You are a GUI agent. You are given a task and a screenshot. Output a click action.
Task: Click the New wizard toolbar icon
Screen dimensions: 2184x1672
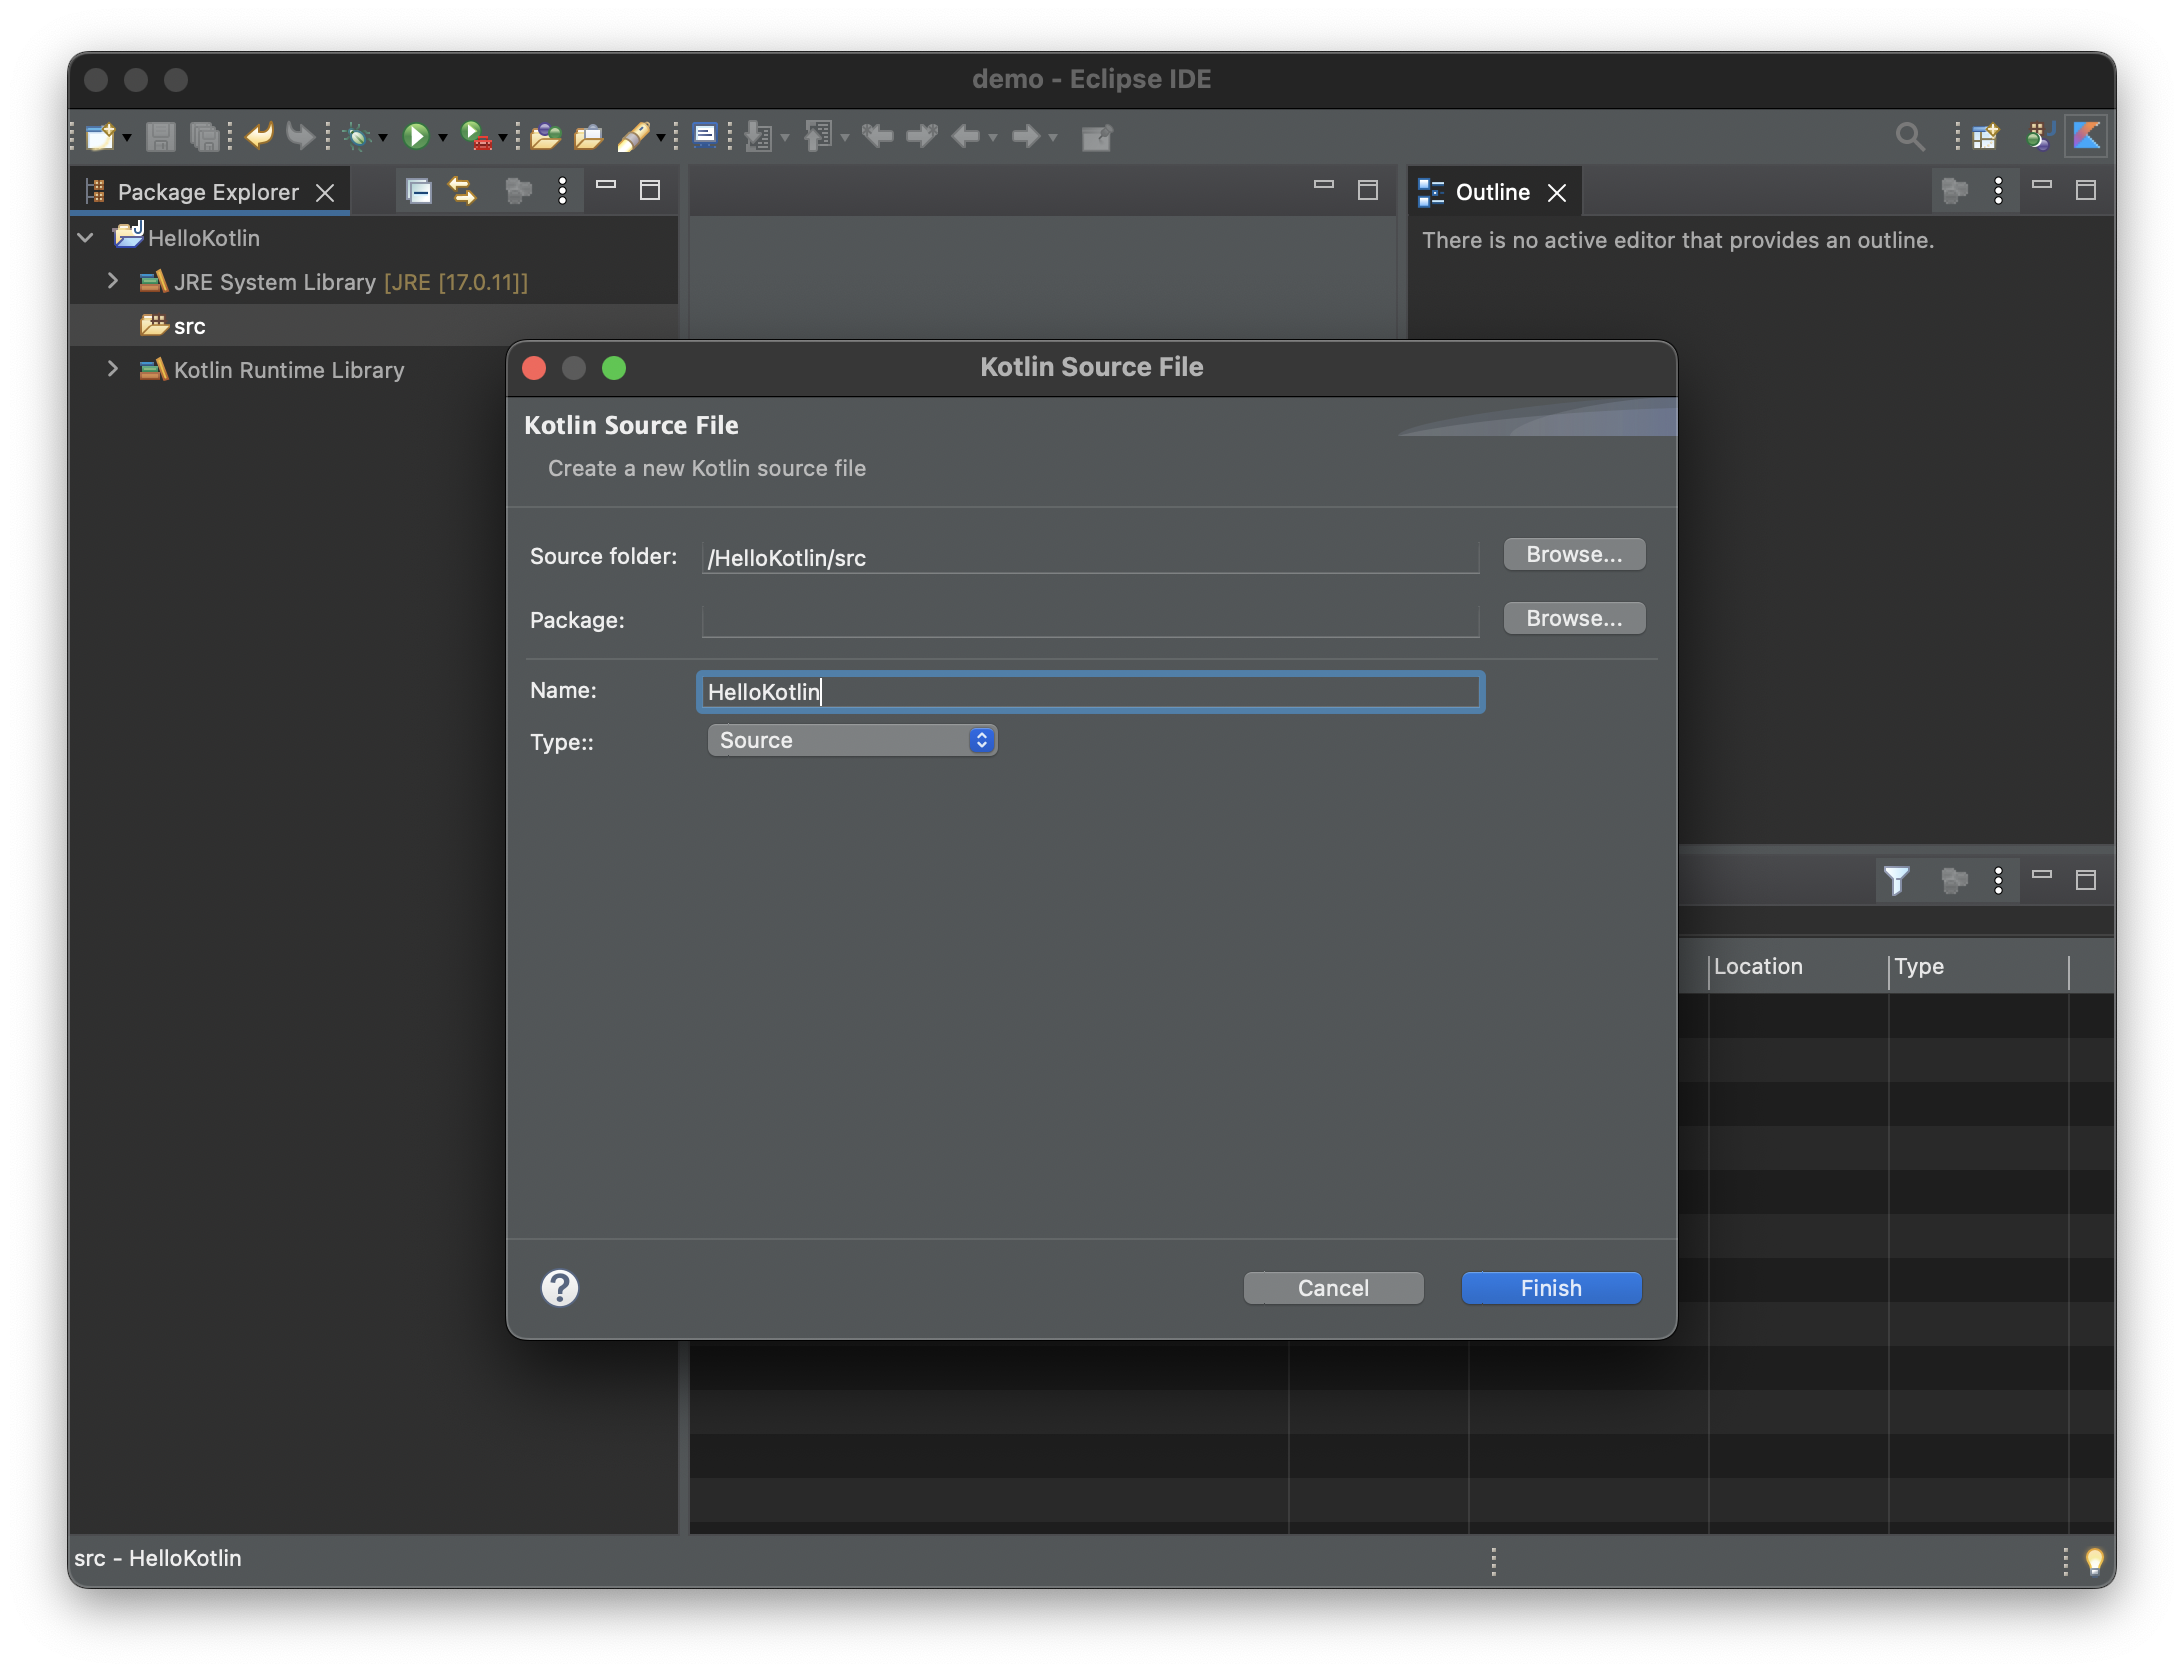point(100,136)
